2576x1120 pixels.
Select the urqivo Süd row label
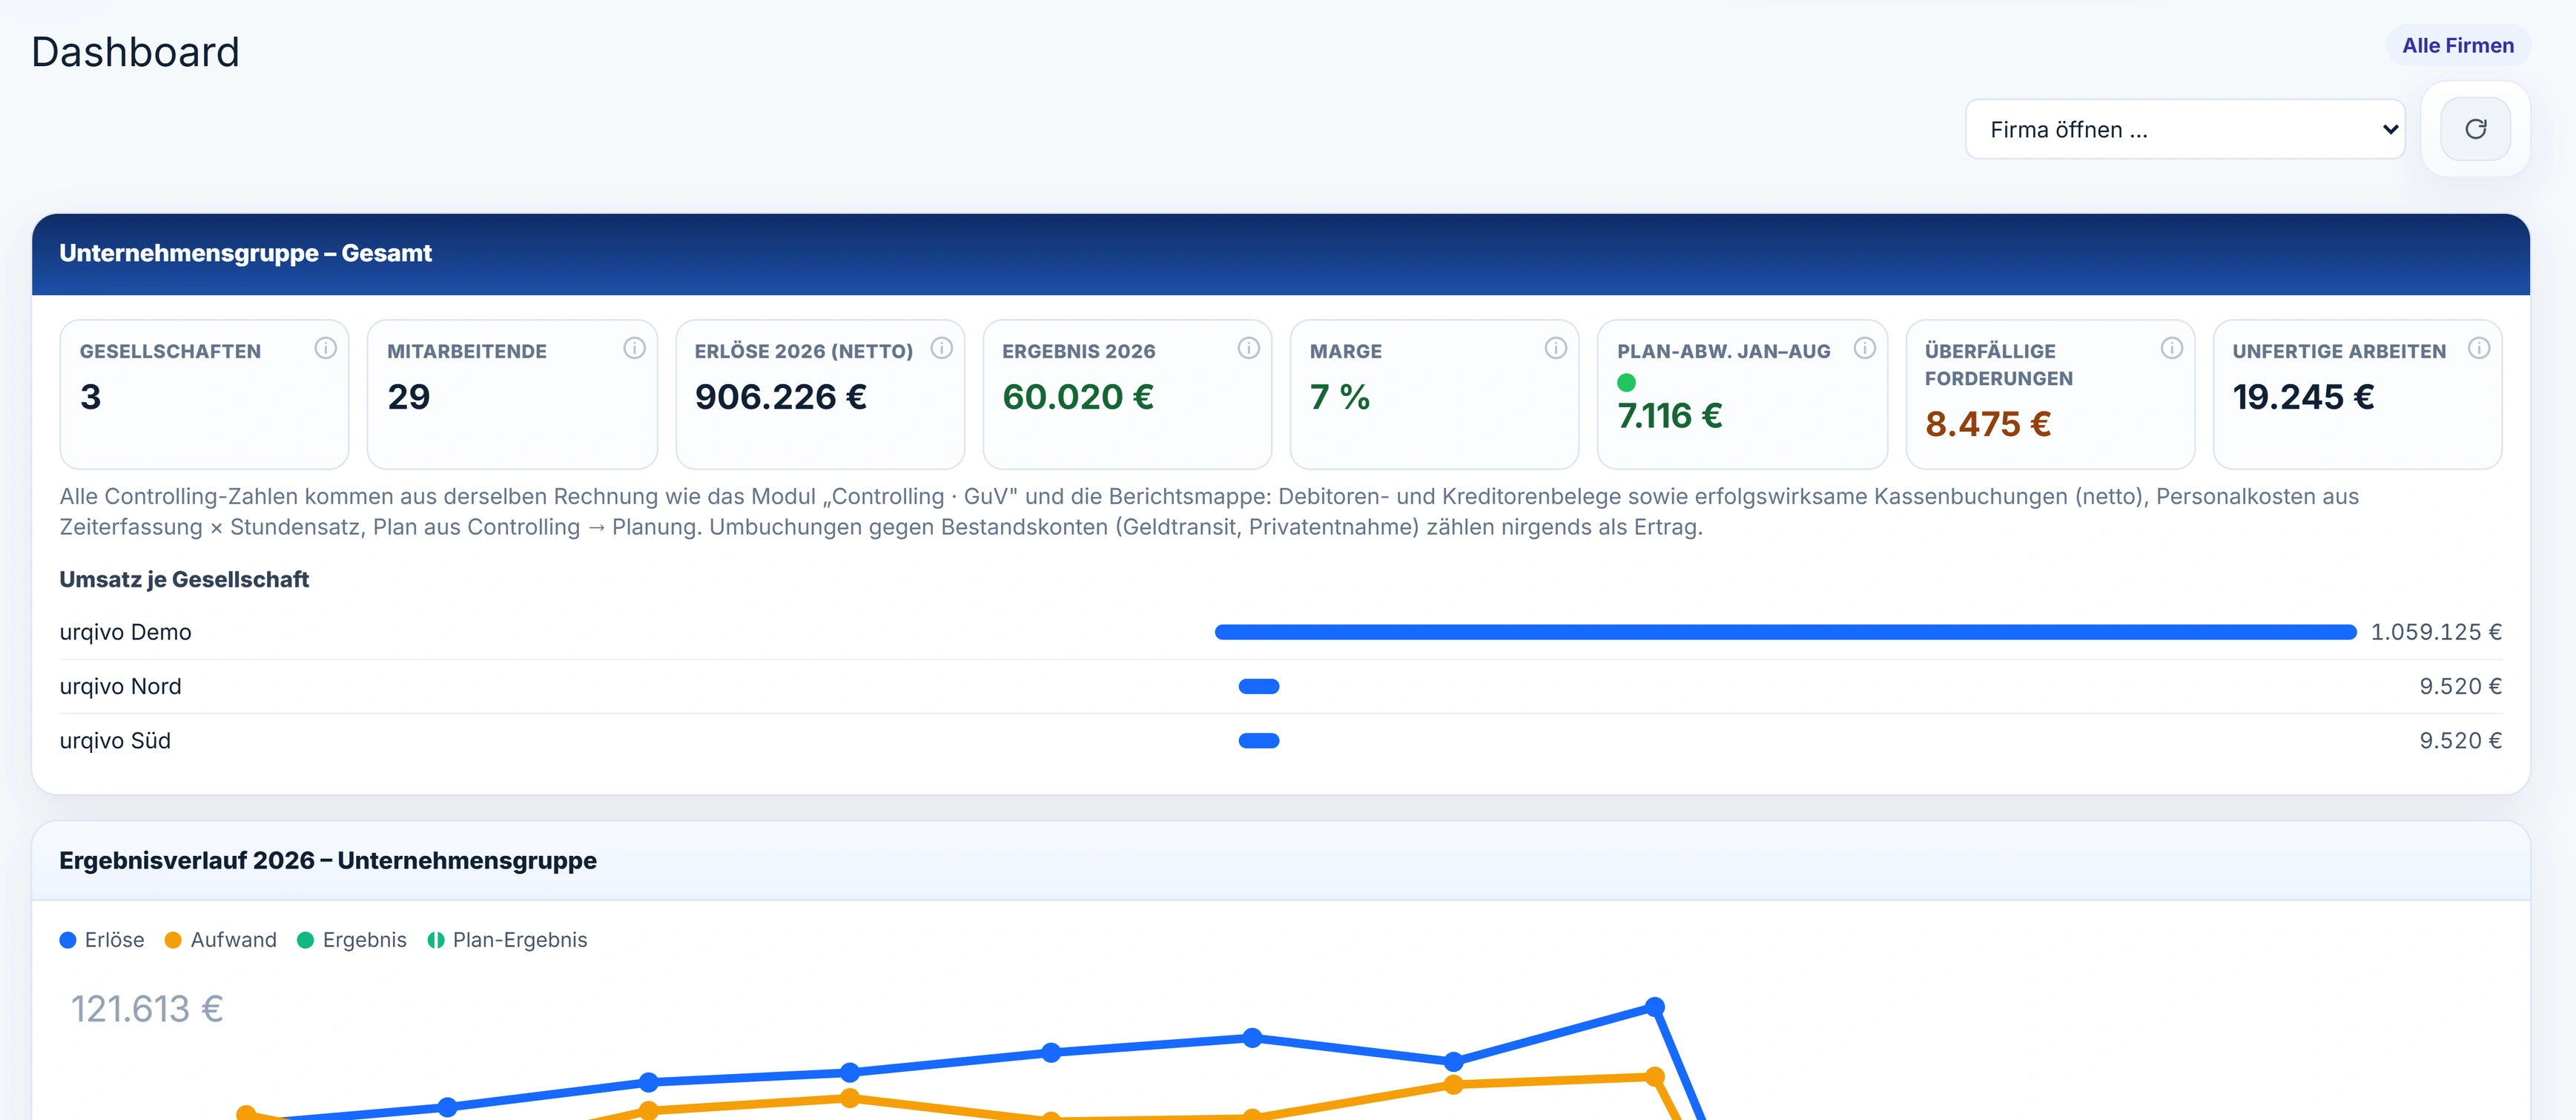click(115, 741)
